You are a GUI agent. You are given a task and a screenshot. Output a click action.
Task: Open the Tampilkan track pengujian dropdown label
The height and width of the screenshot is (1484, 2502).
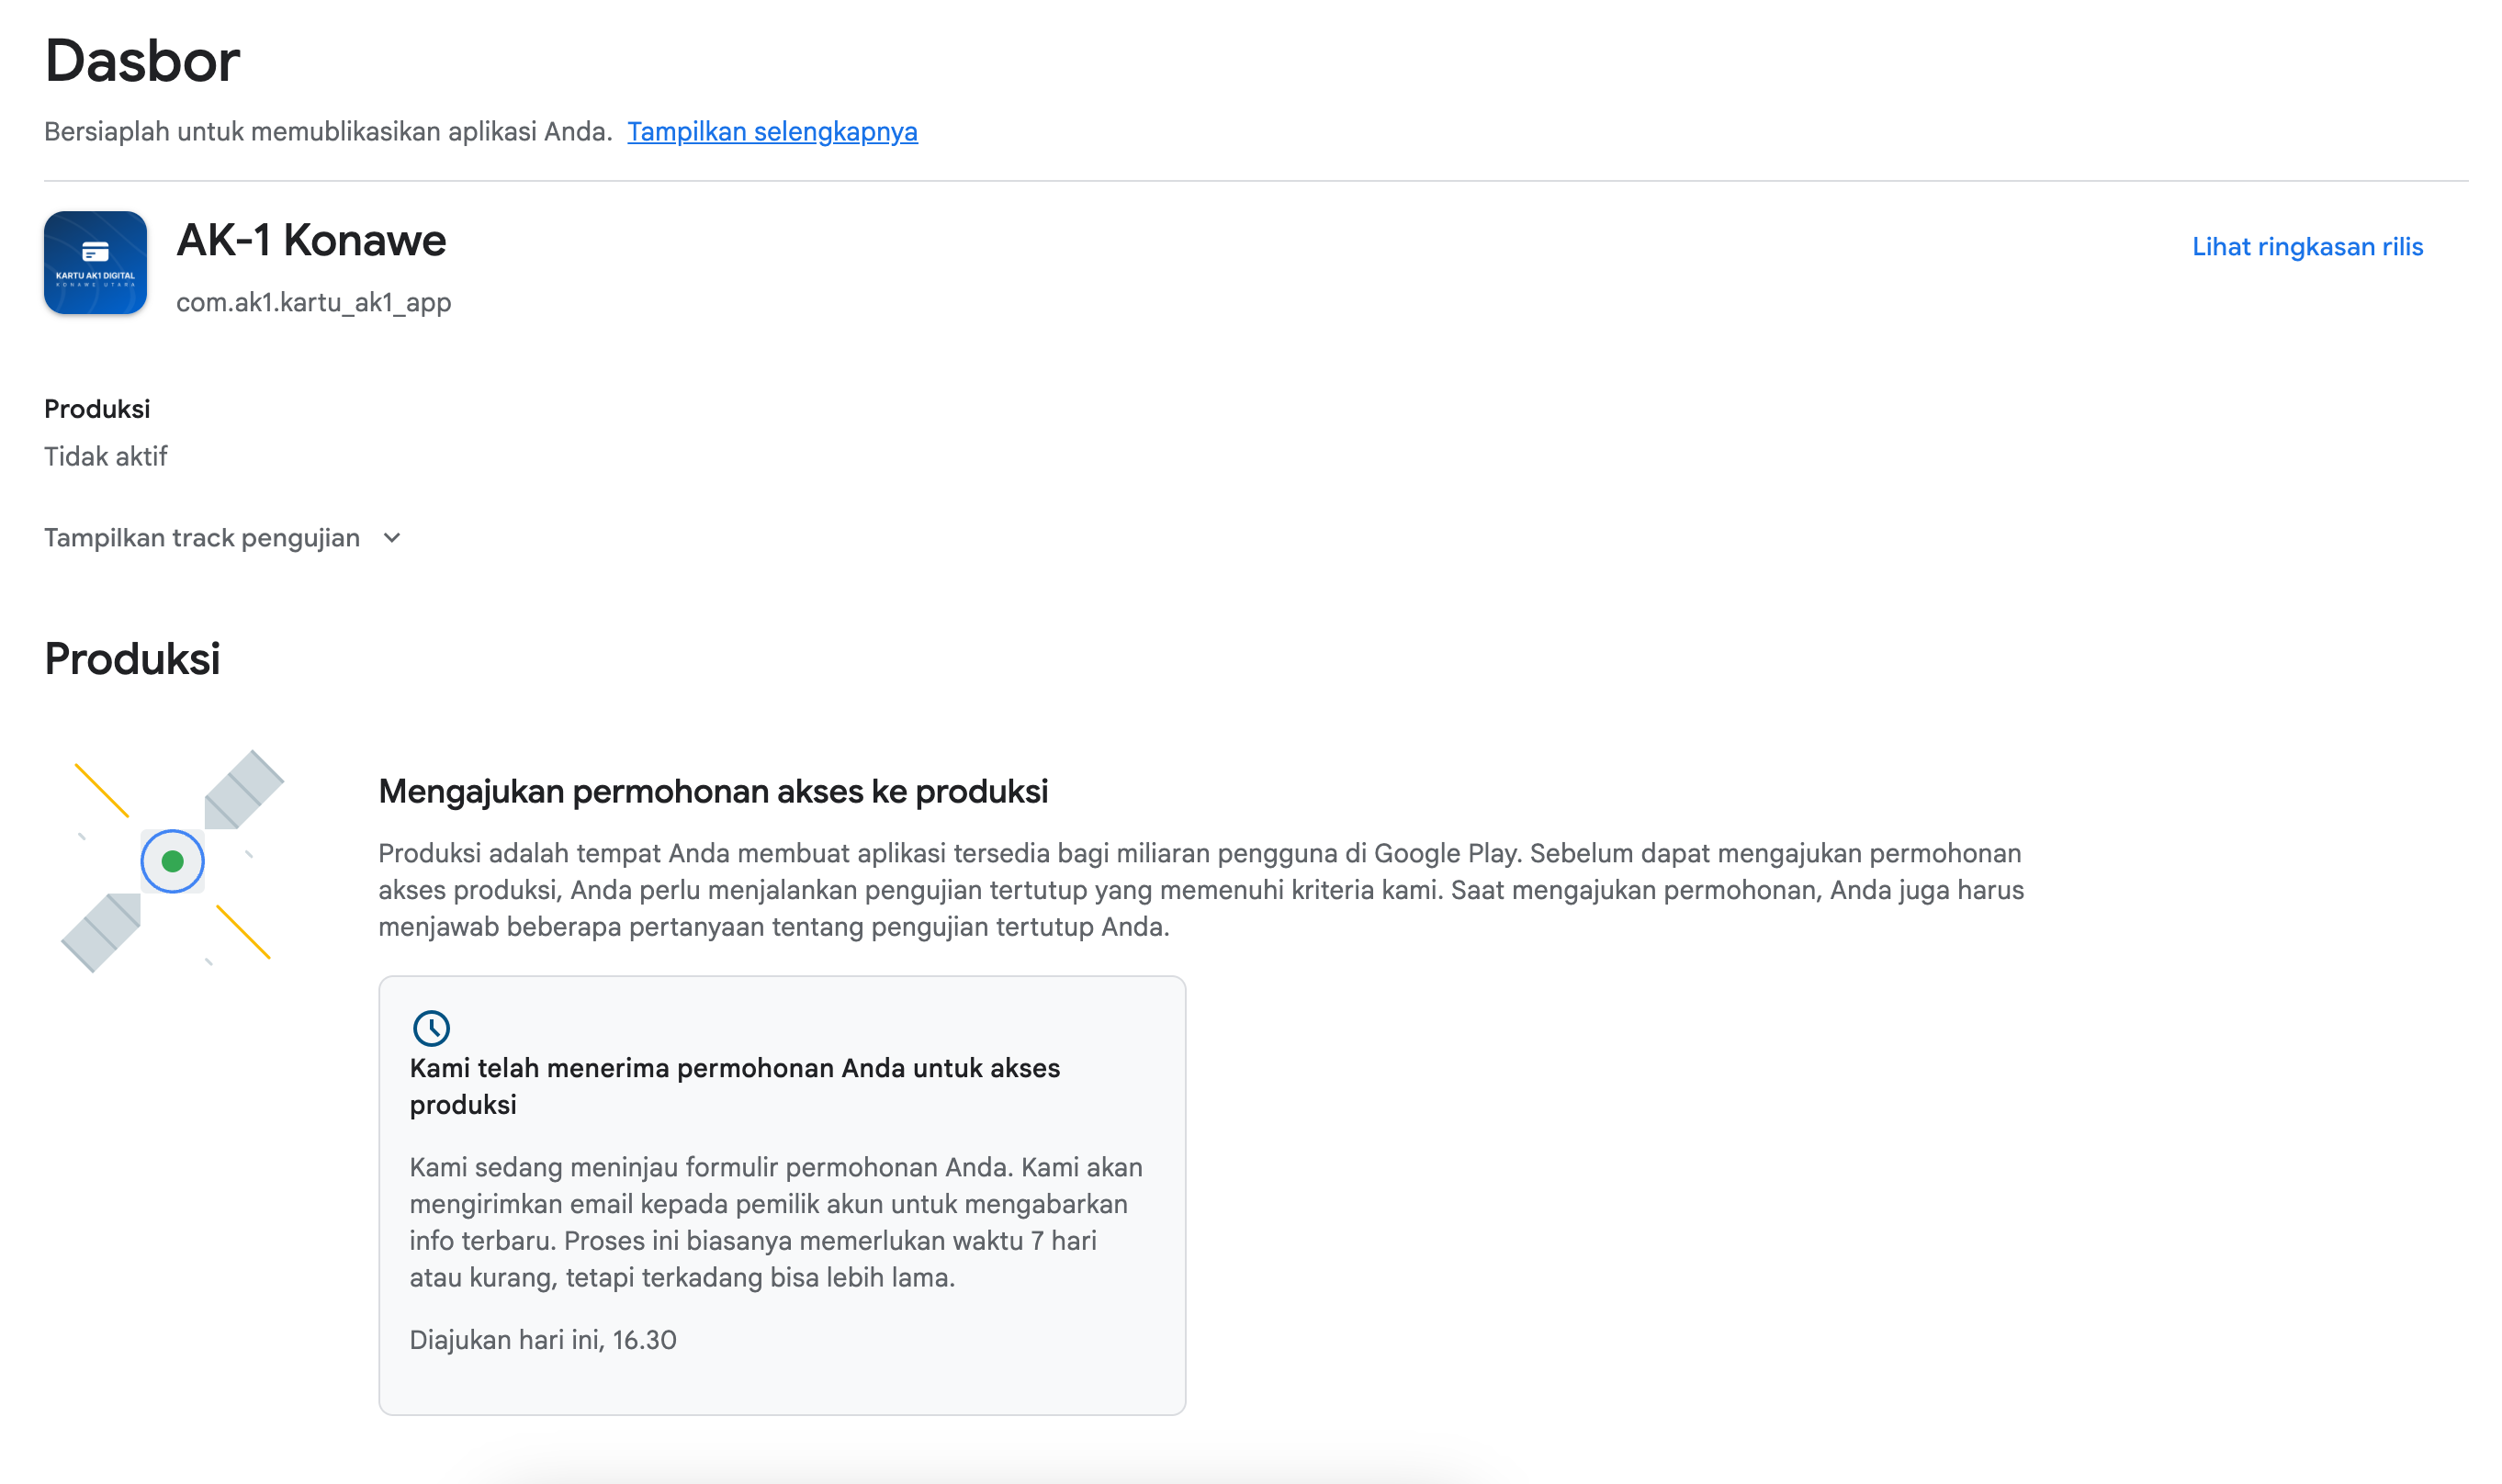pos(202,538)
